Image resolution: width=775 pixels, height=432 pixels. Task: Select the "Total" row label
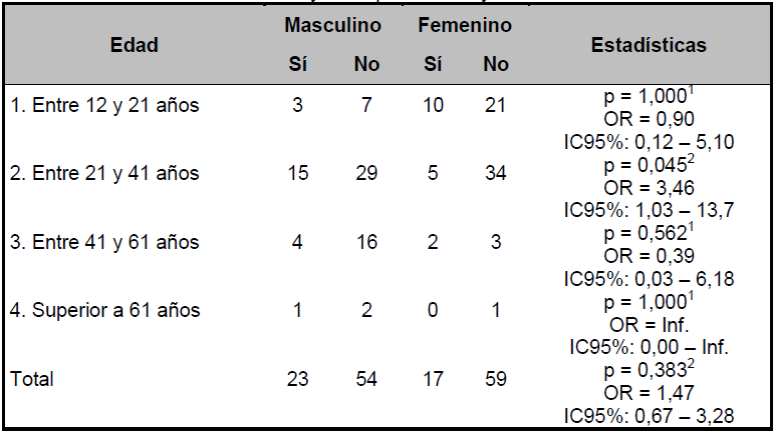point(32,379)
